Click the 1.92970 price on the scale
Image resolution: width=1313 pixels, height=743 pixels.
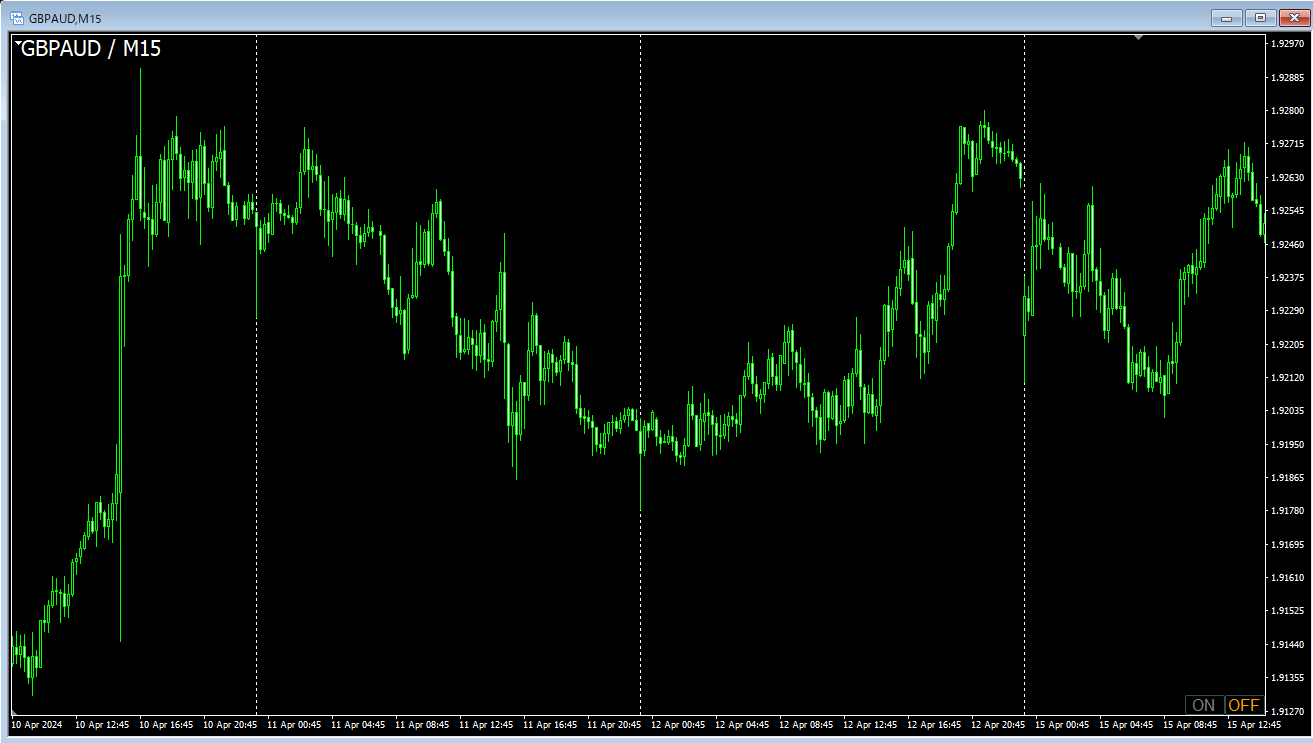(1288, 44)
